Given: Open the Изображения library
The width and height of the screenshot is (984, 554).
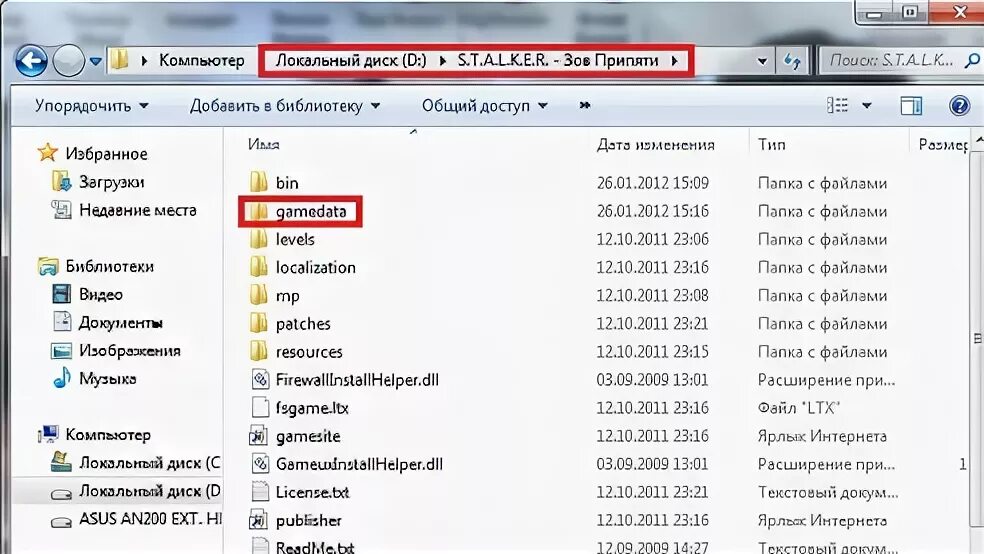Looking at the screenshot, I should [x=130, y=351].
